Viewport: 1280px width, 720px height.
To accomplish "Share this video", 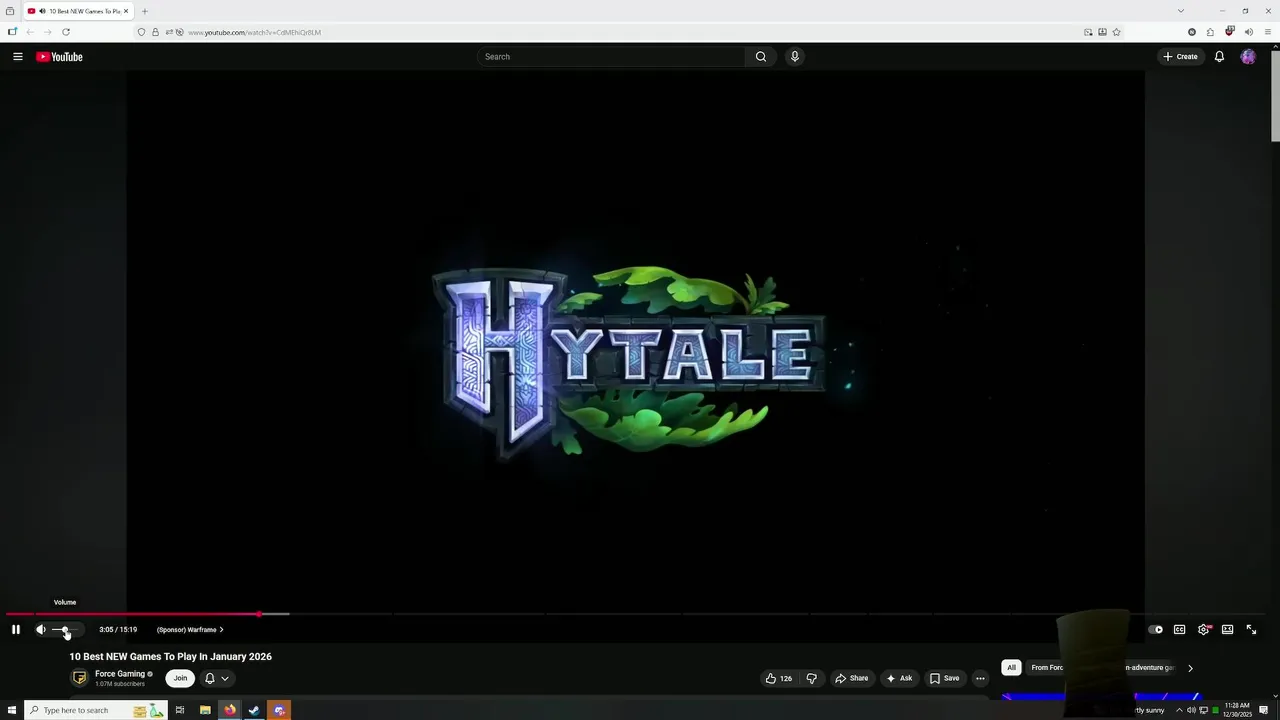I will pyautogui.click(x=851, y=678).
